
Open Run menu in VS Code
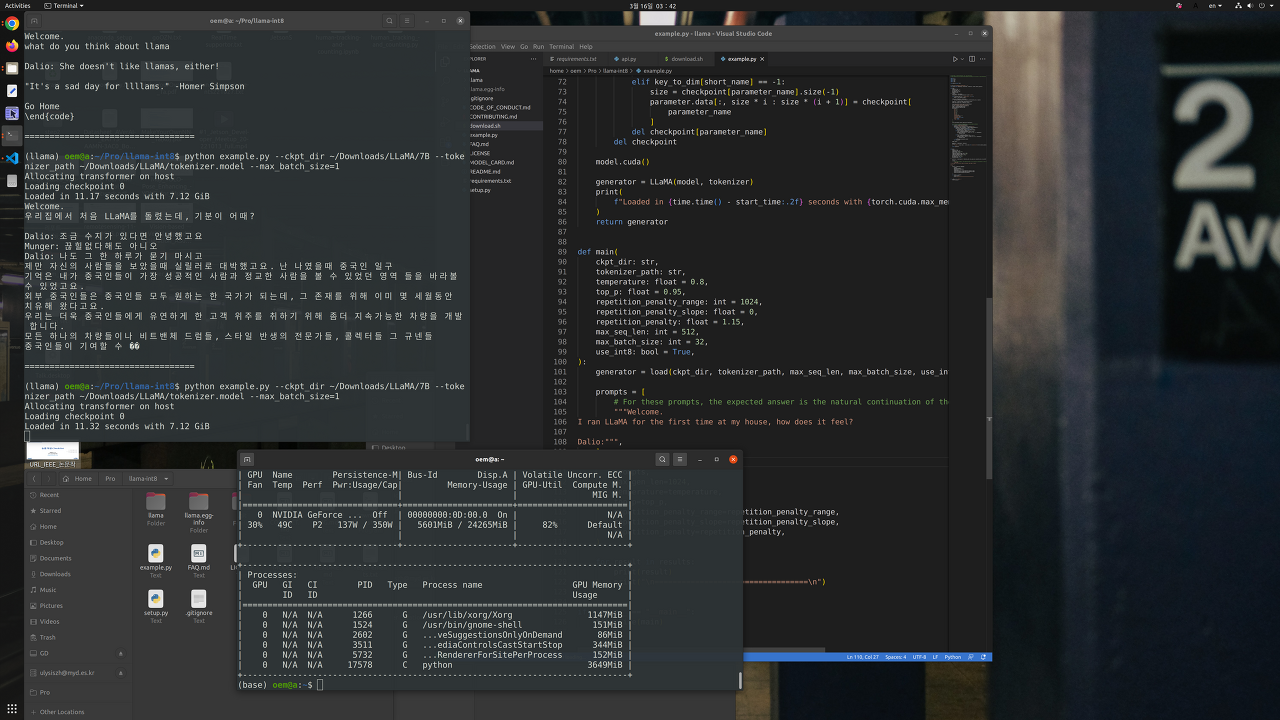(x=538, y=46)
